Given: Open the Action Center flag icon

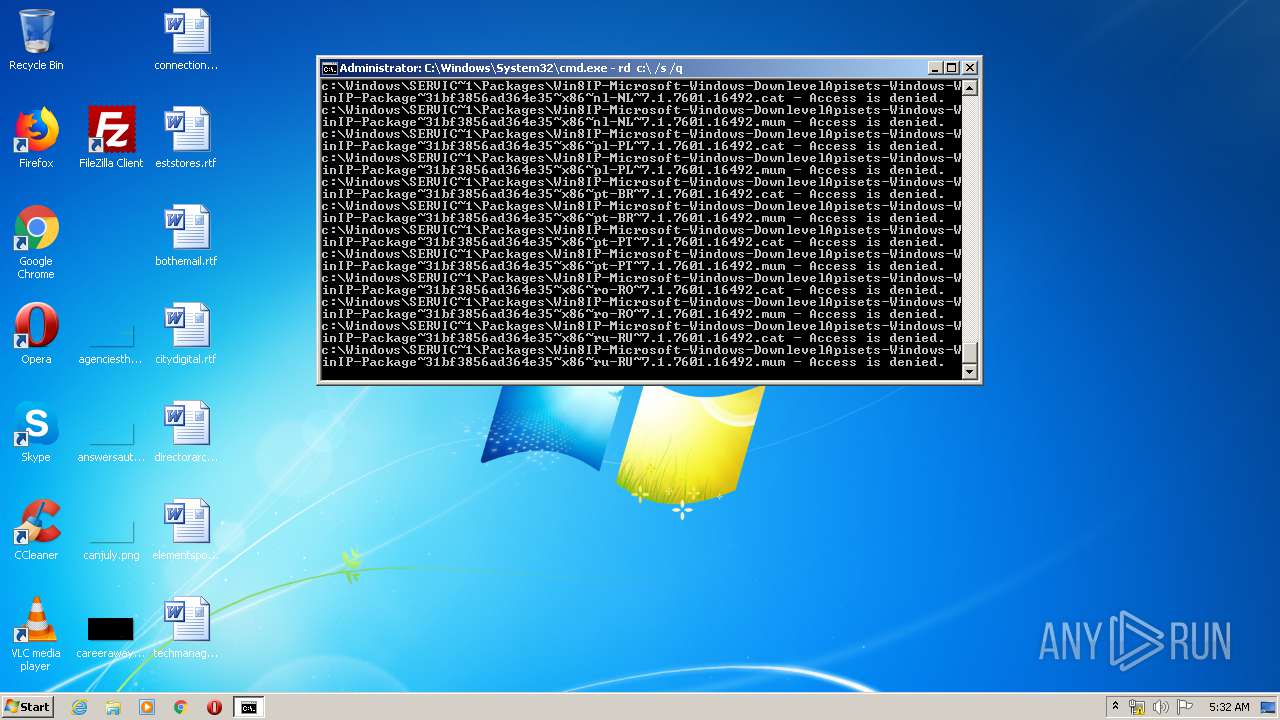Looking at the screenshot, I should 1185,707.
